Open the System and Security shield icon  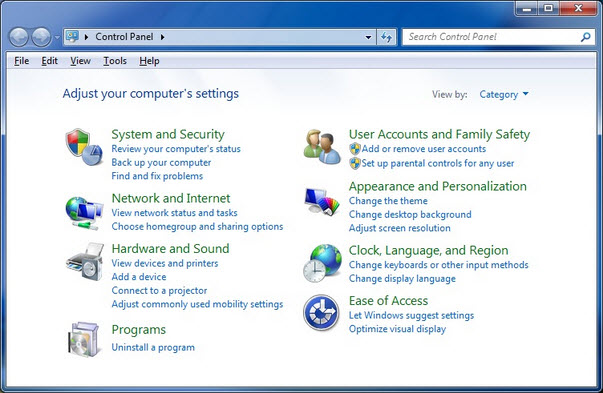(84, 147)
